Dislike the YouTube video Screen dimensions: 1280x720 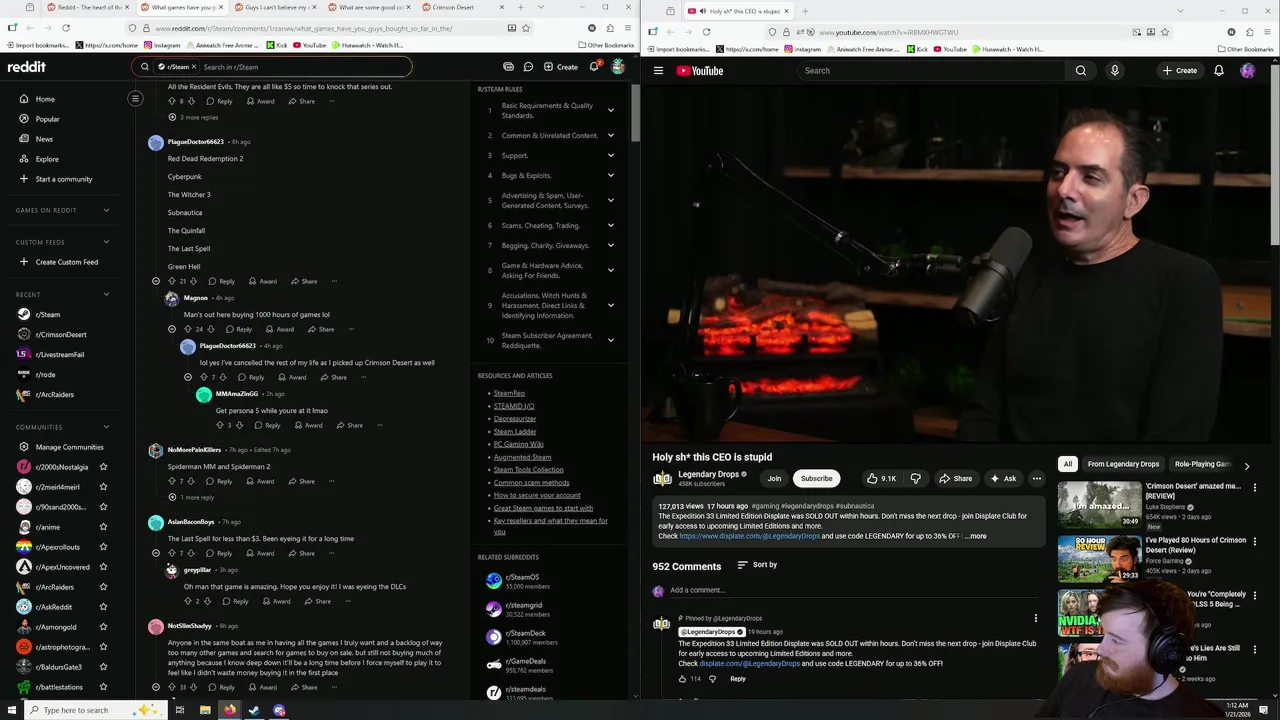click(x=915, y=478)
